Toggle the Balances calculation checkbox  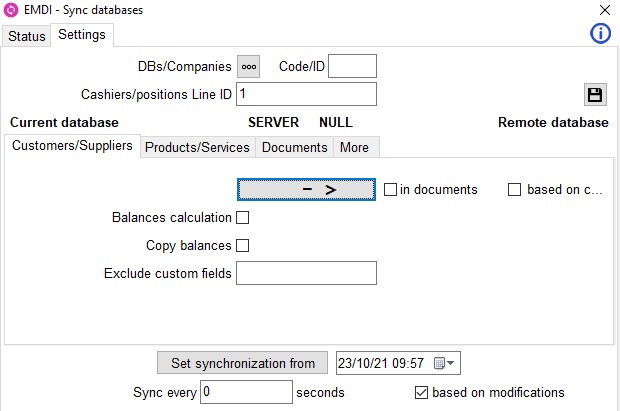tap(242, 218)
